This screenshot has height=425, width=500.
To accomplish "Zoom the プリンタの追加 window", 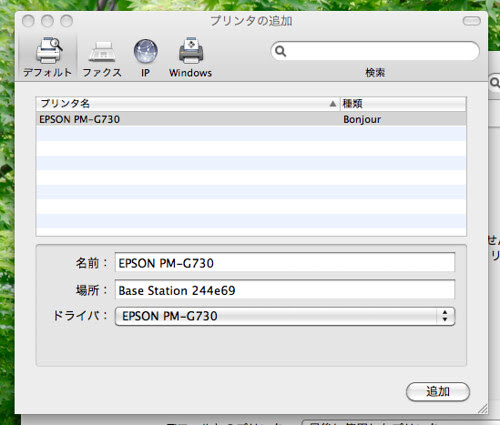I will [66, 21].
